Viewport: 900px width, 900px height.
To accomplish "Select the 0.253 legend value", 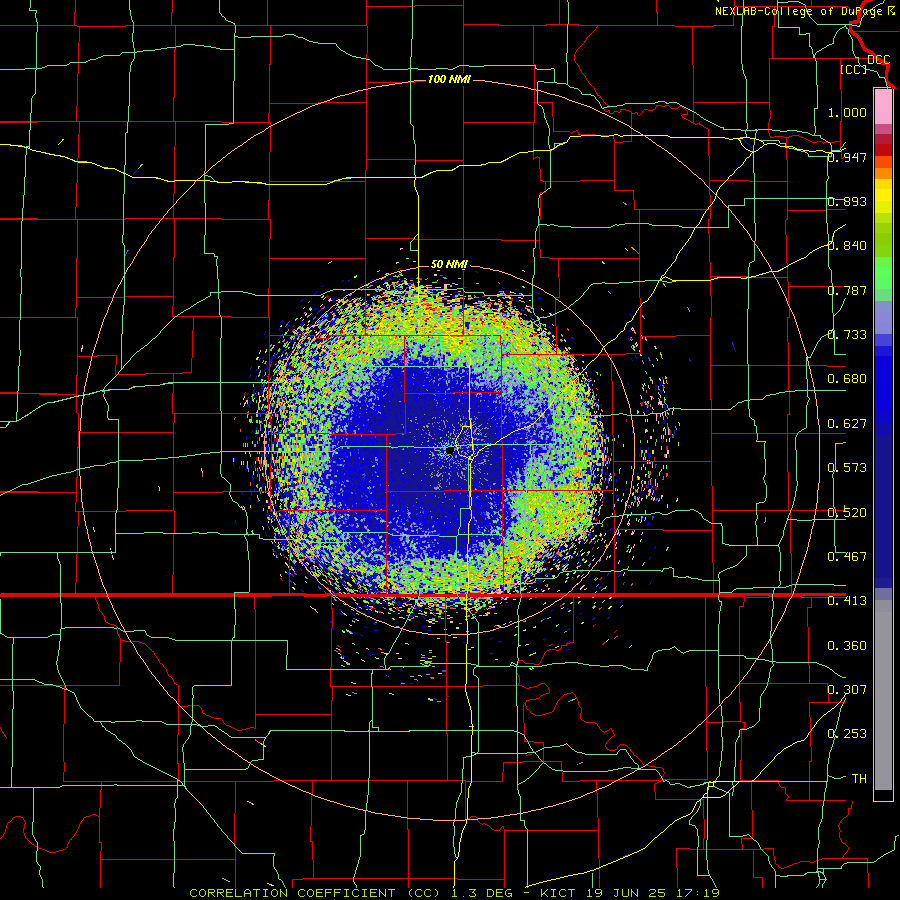I will pyautogui.click(x=847, y=734).
